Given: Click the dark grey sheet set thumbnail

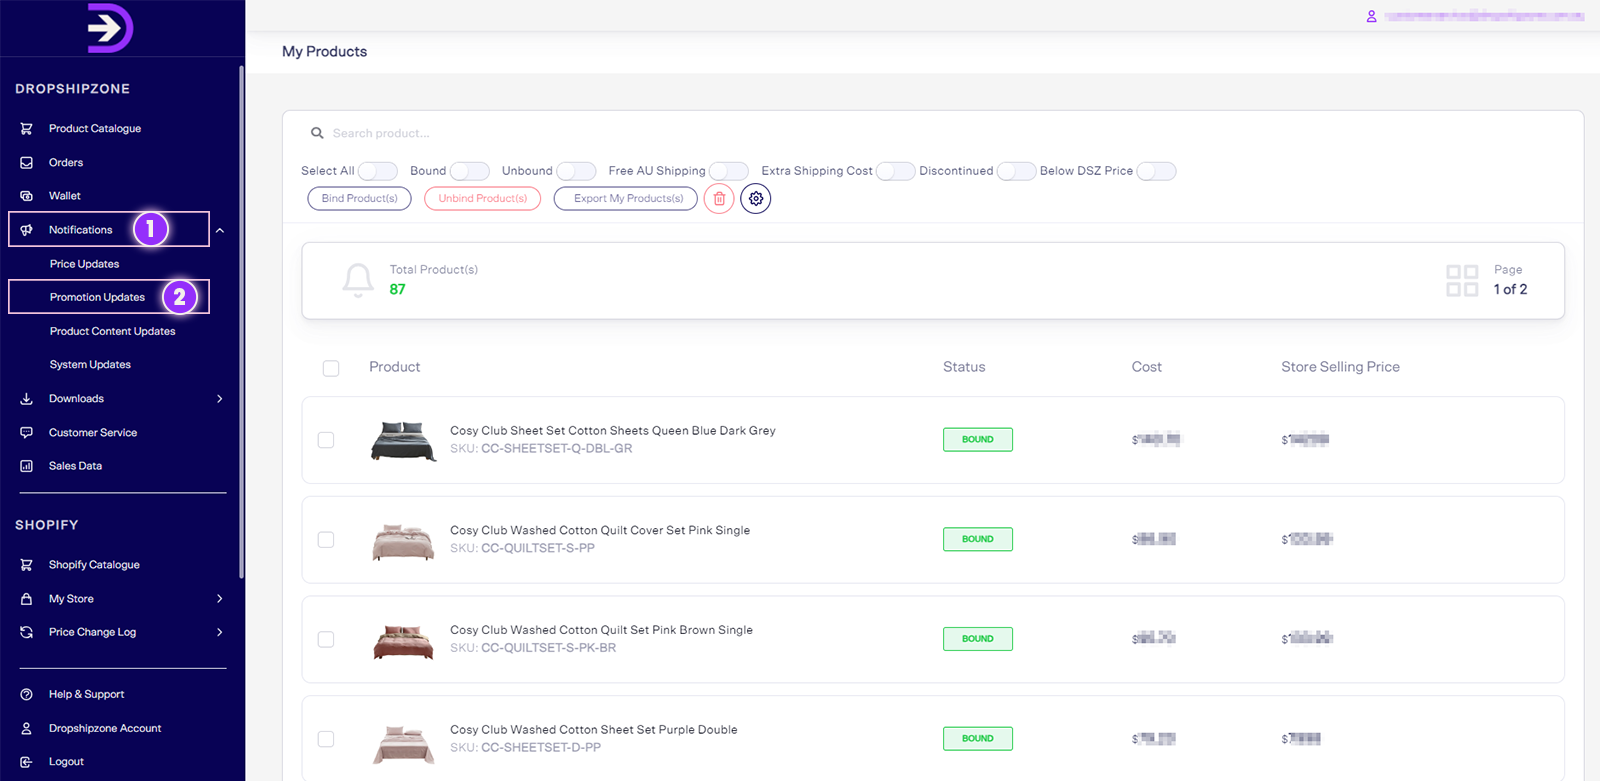Looking at the screenshot, I should tap(404, 441).
